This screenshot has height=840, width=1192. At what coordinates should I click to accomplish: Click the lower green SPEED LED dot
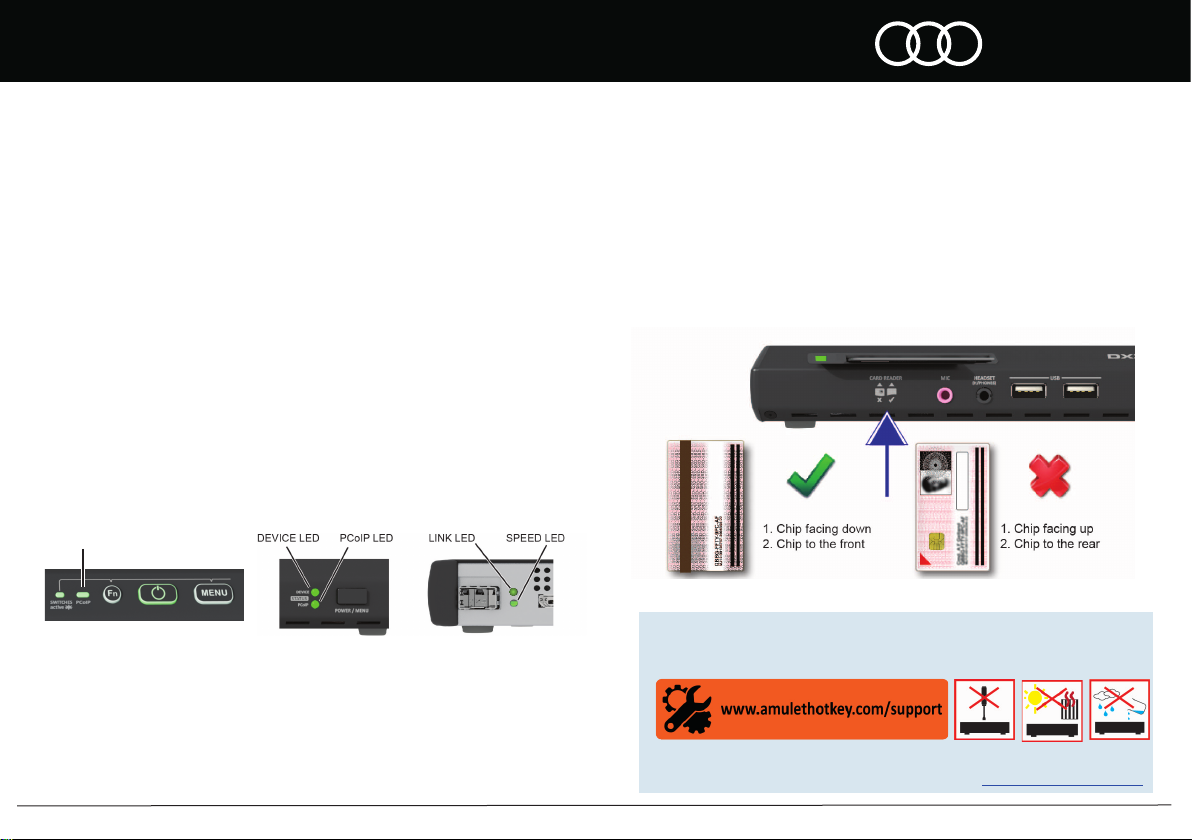click(x=514, y=603)
